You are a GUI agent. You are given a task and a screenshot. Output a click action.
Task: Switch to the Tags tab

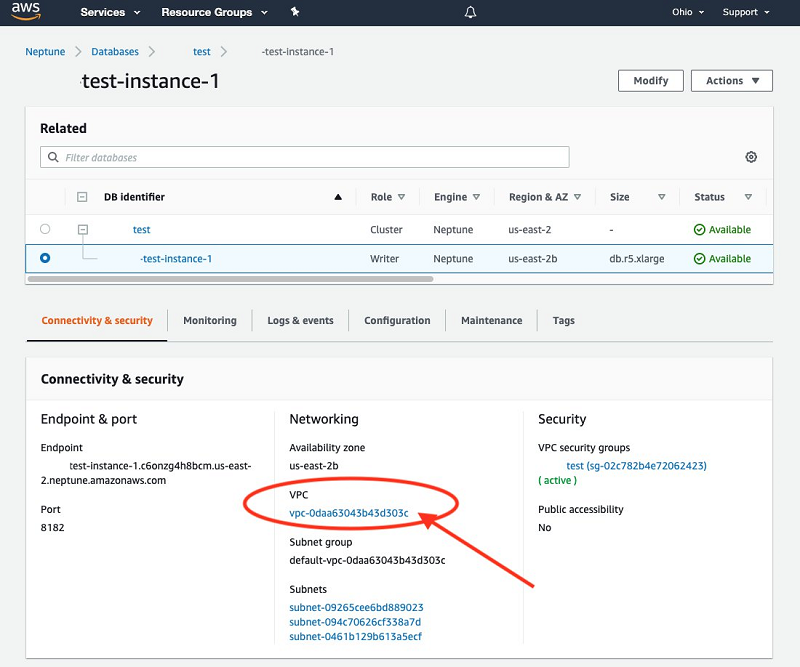[x=563, y=320]
